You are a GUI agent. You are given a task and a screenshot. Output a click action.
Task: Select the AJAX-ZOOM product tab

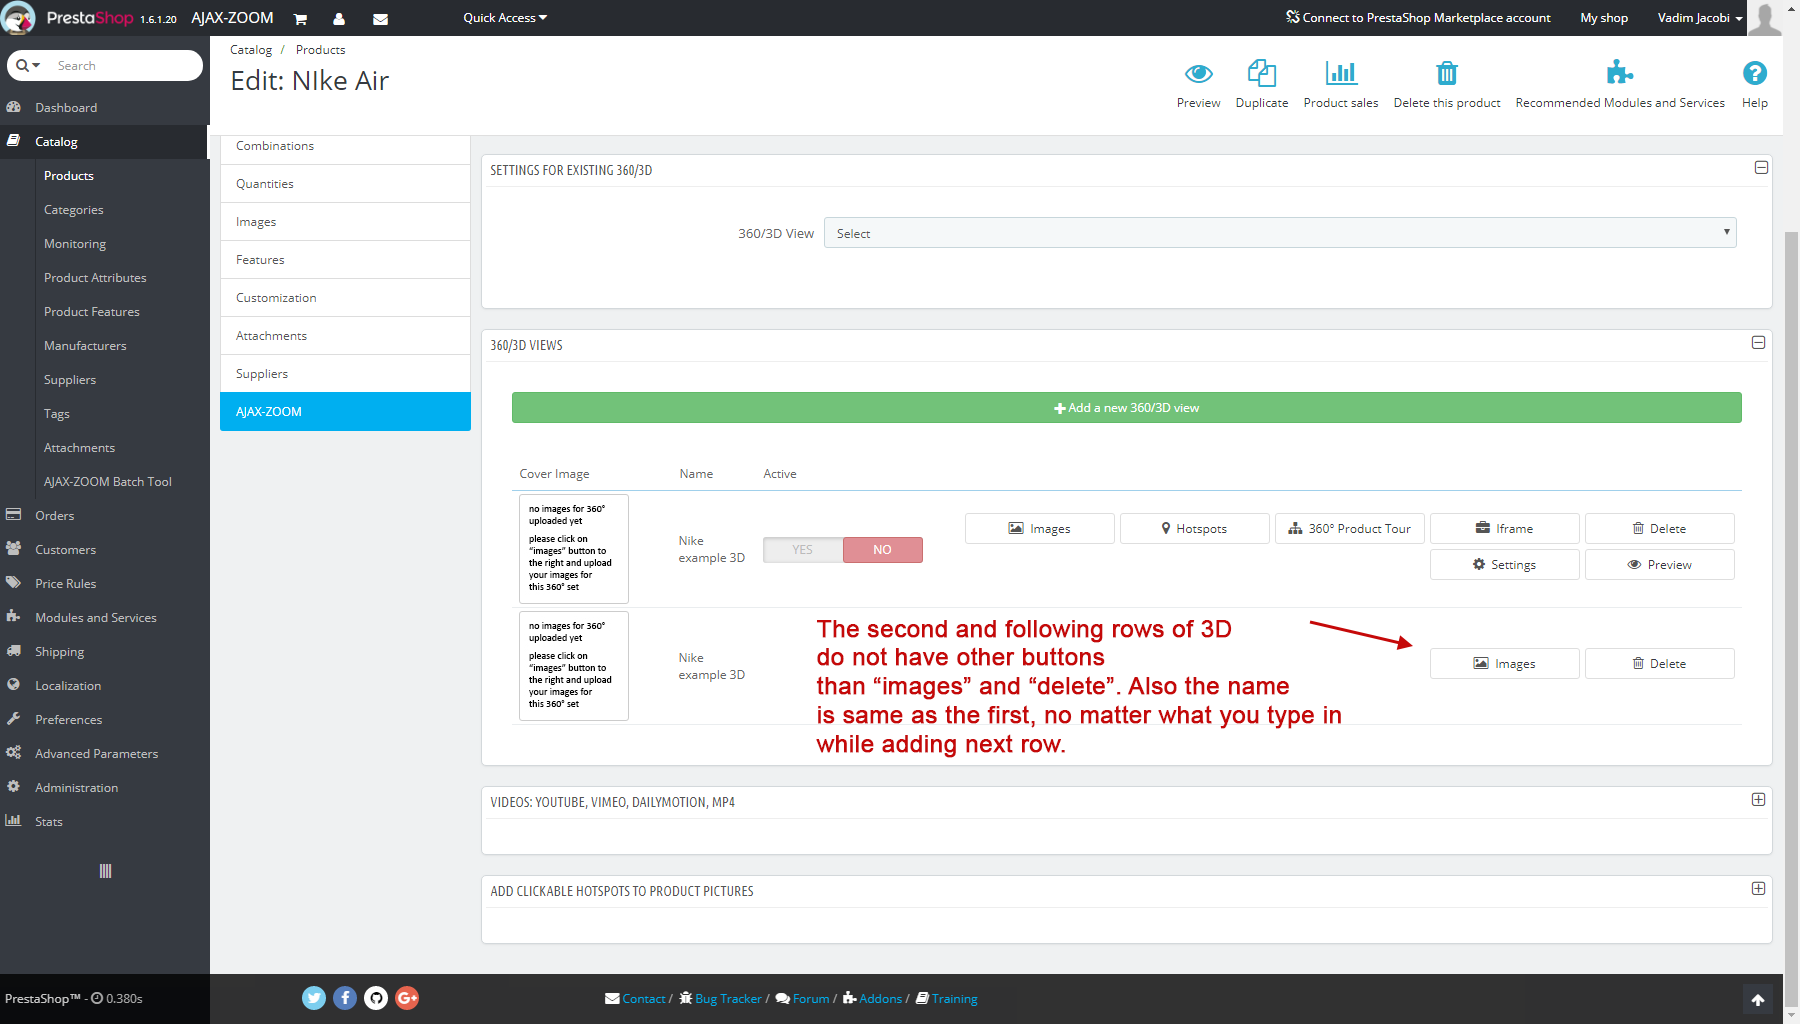click(x=345, y=412)
